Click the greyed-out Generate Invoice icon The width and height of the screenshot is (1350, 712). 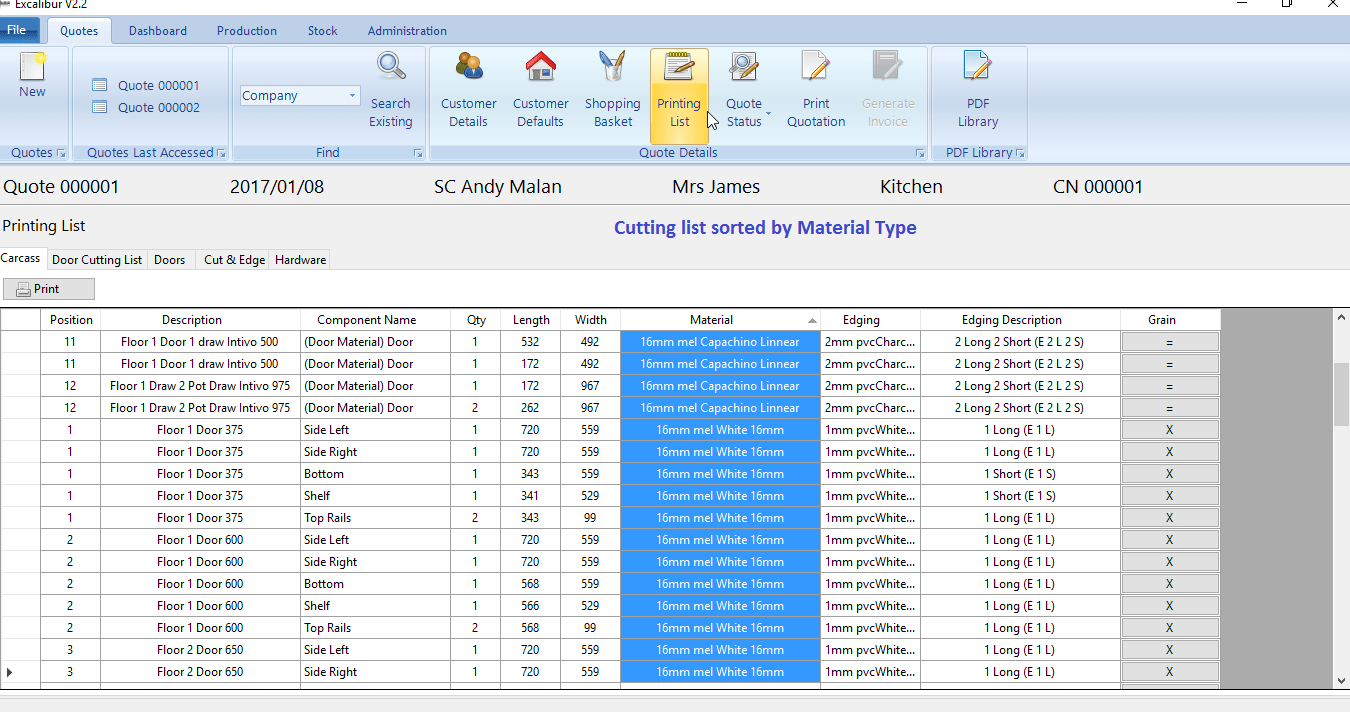(887, 67)
